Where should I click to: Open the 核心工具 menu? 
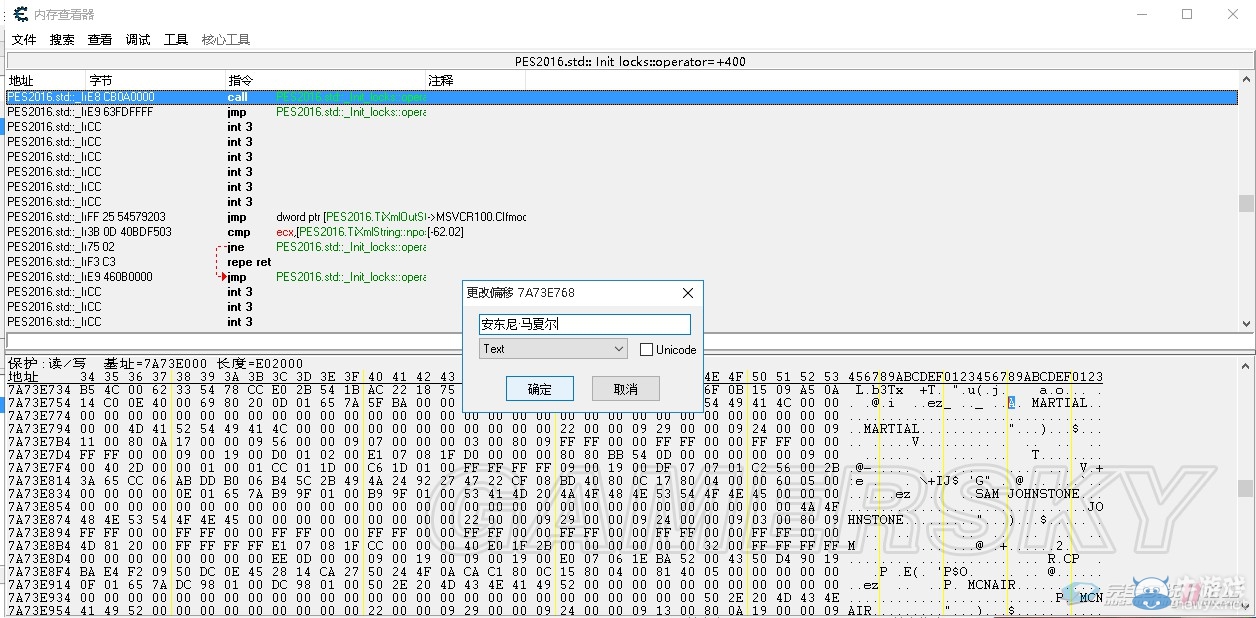tap(226, 40)
